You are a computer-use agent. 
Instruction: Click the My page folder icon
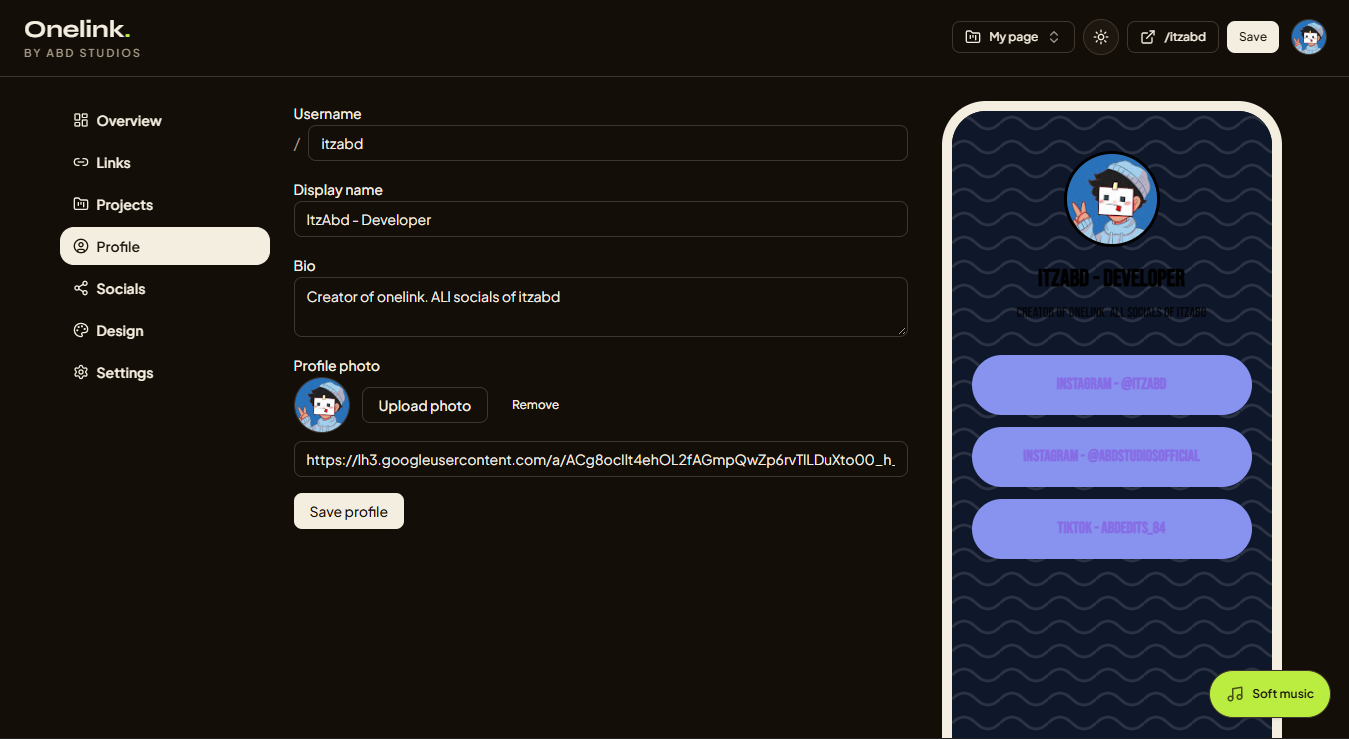[973, 37]
